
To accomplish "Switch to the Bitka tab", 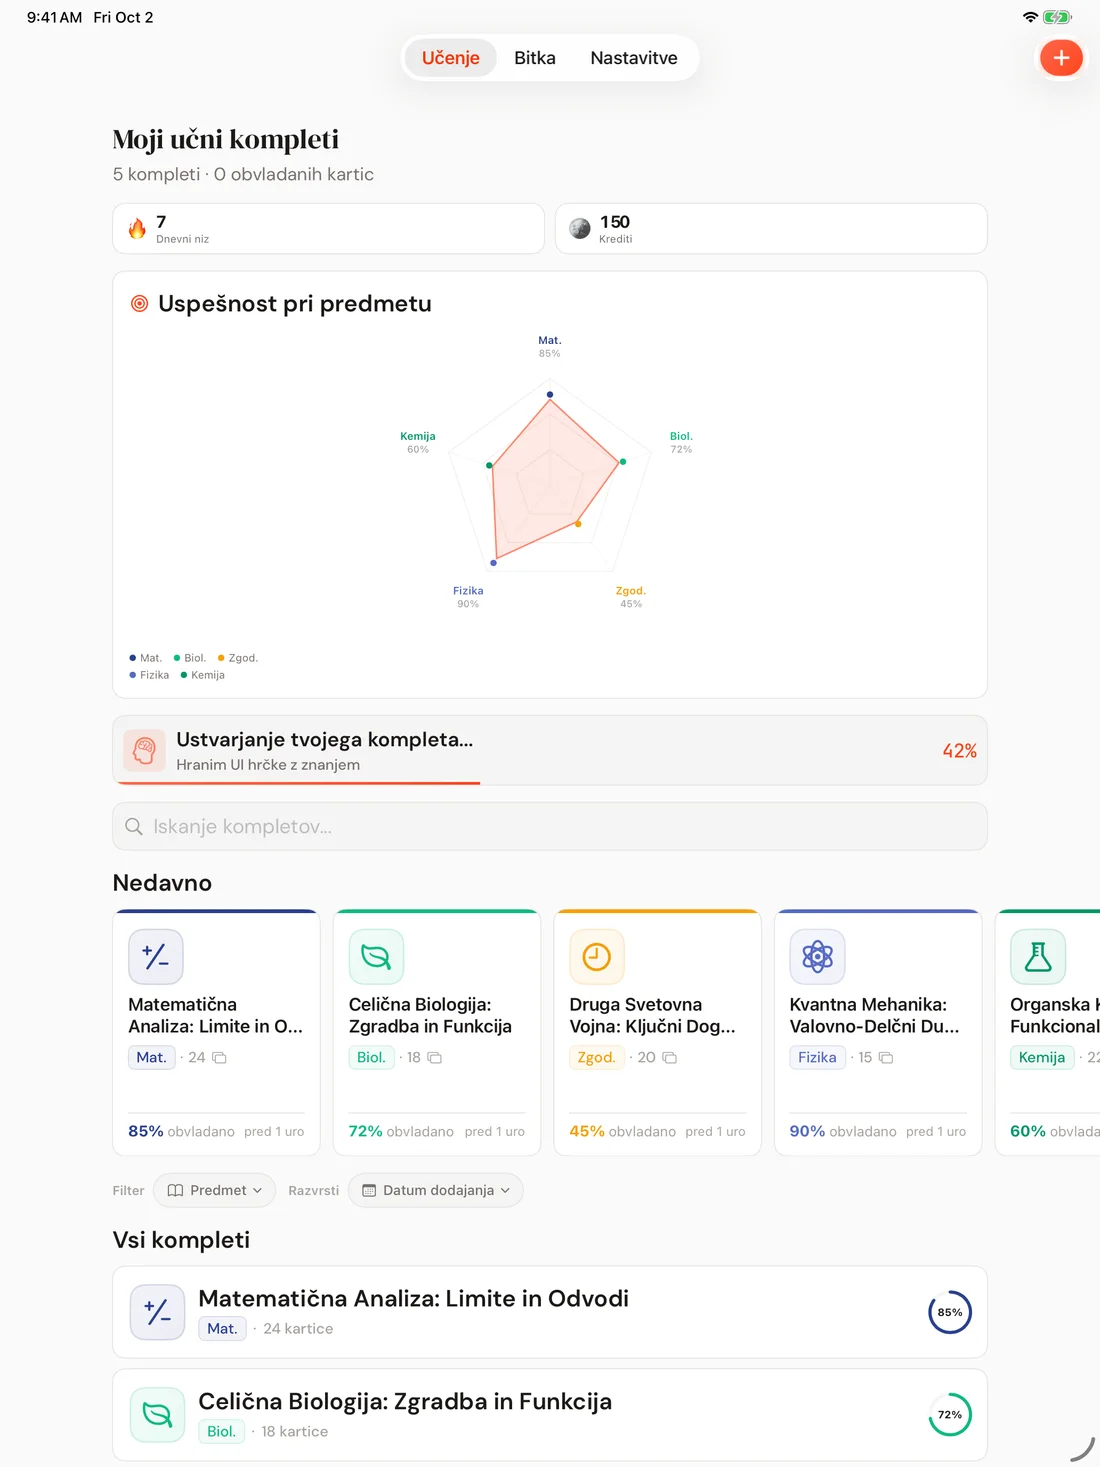I will (x=535, y=58).
